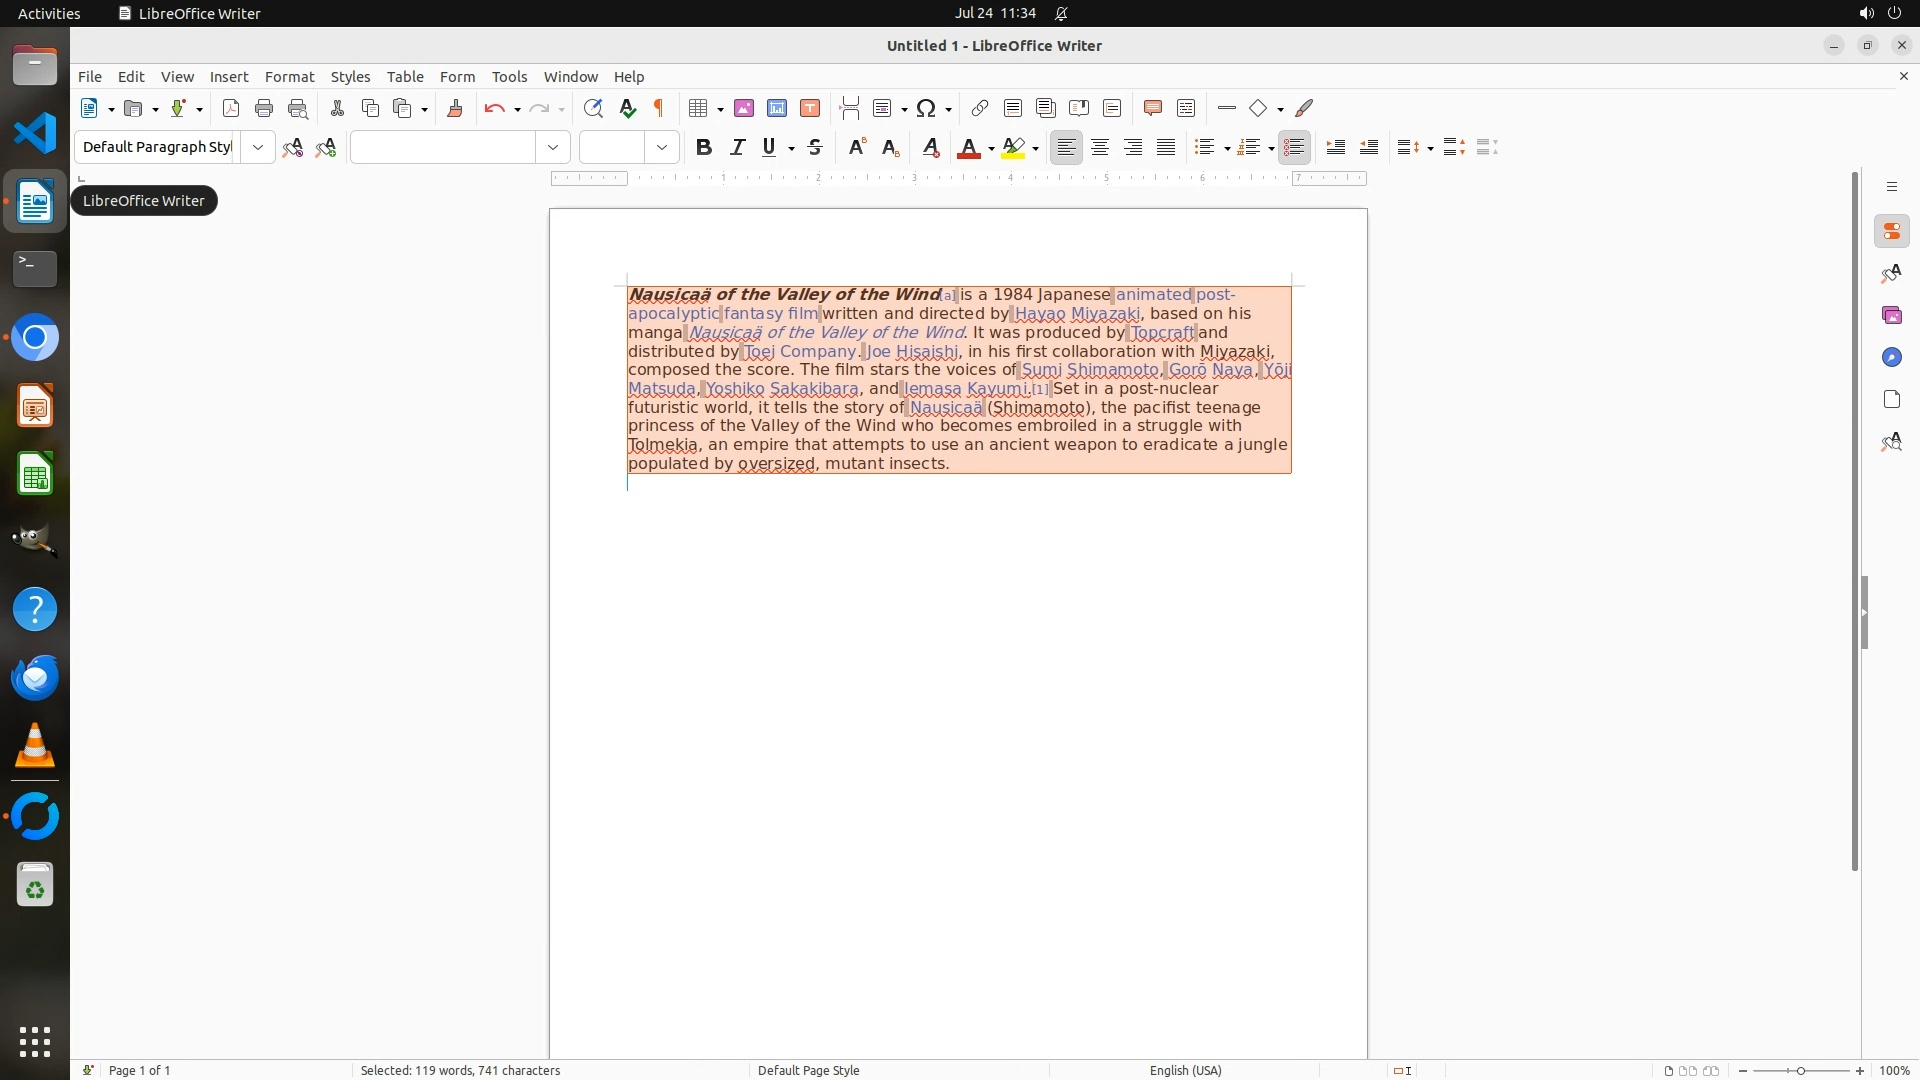Toggle Bold formatting
The width and height of the screenshot is (1920, 1080).
click(x=704, y=147)
